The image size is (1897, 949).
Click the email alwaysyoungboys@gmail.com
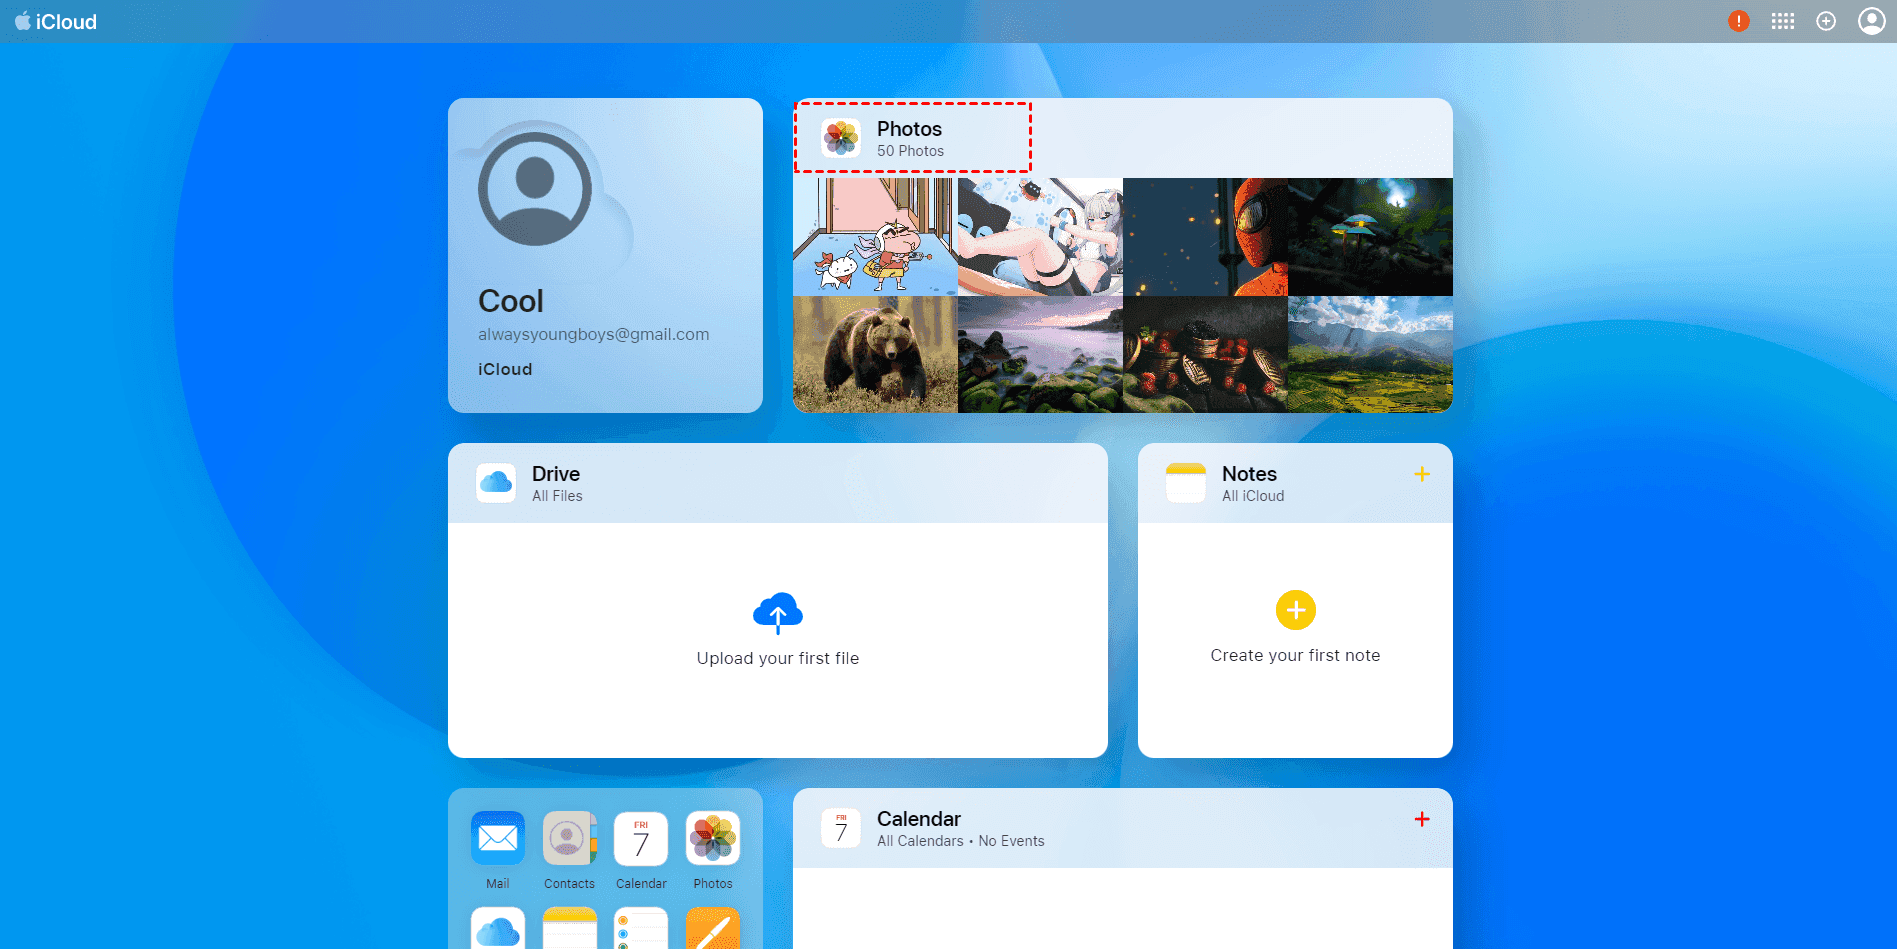(x=594, y=334)
